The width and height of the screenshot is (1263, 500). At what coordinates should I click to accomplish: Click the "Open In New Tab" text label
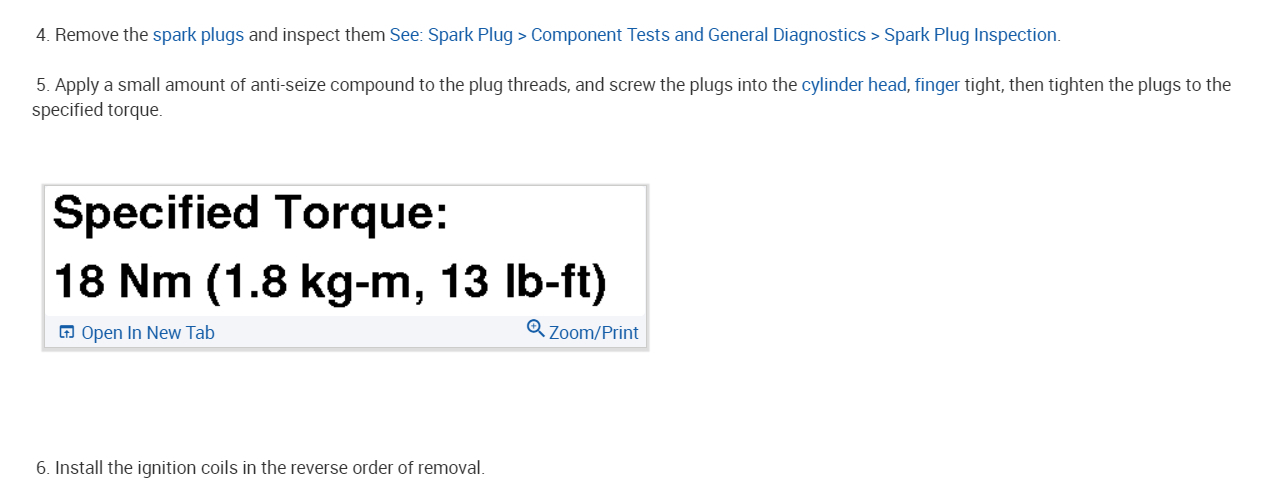pos(147,333)
